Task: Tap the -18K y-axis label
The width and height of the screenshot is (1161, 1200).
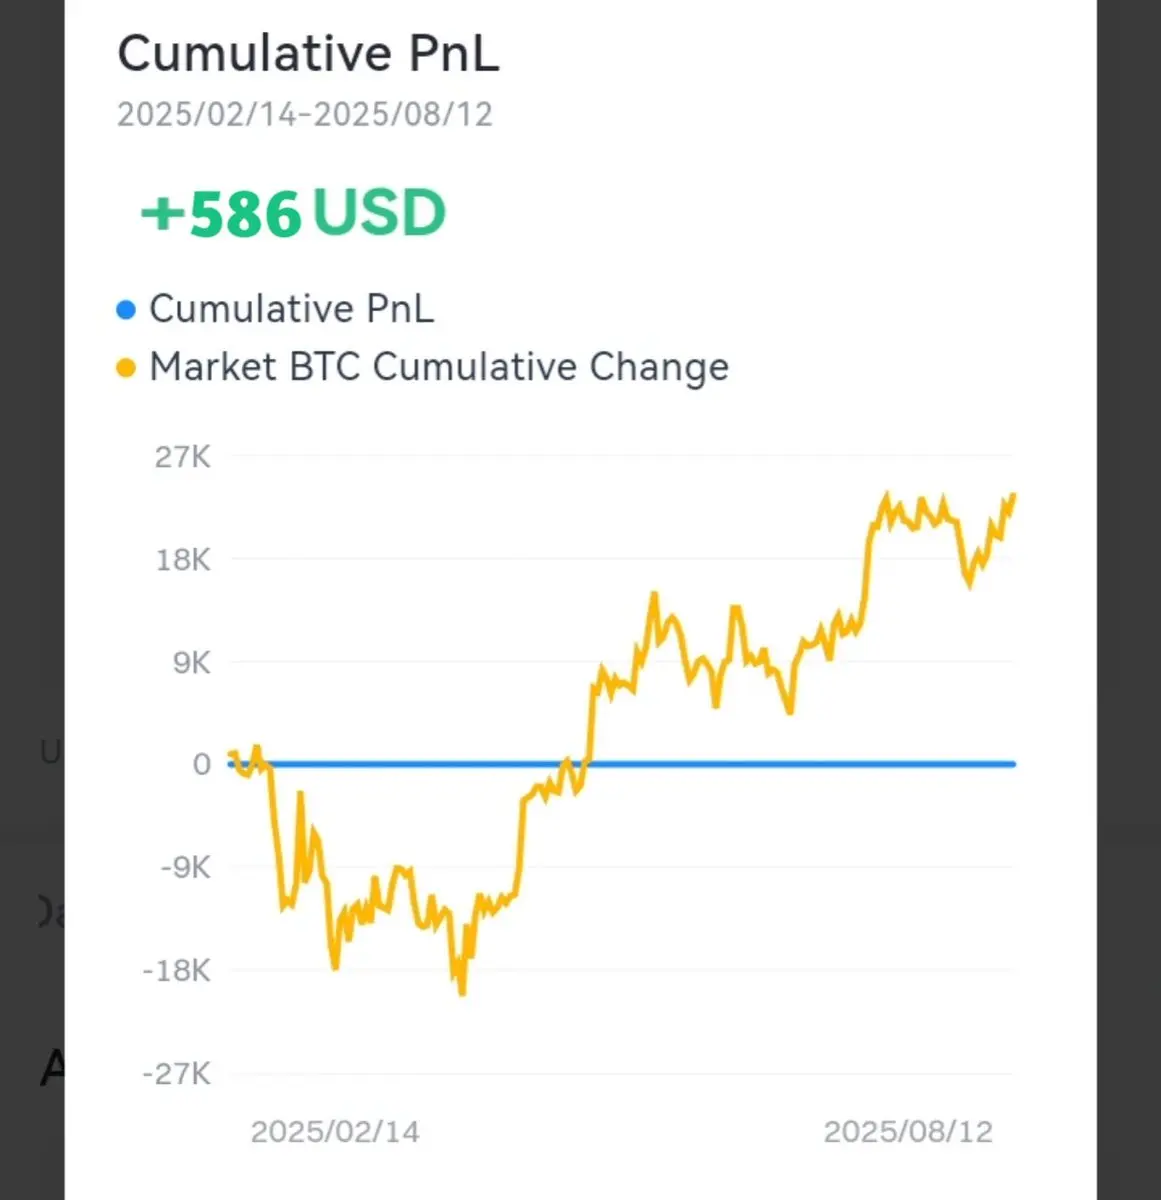Action: pyautogui.click(x=177, y=970)
